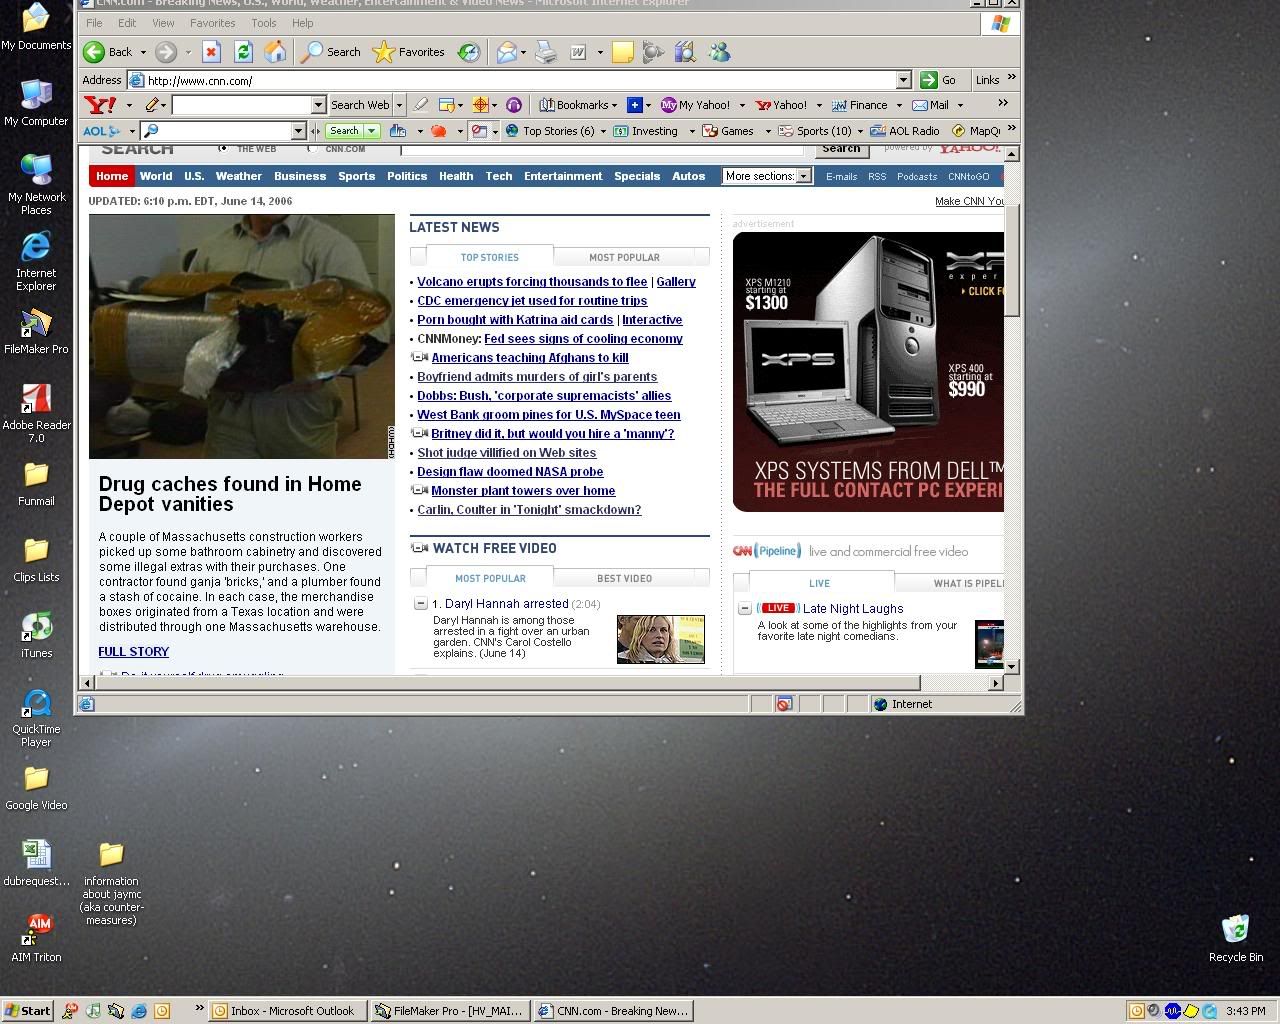This screenshot has height=1024, width=1280.
Task: Open the address bar URL dropdown
Action: click(x=903, y=80)
